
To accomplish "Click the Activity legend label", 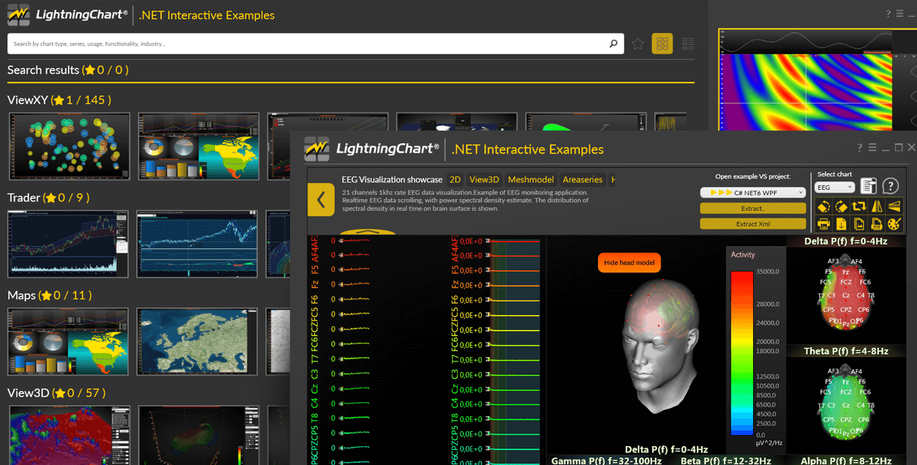I will tap(743, 255).
